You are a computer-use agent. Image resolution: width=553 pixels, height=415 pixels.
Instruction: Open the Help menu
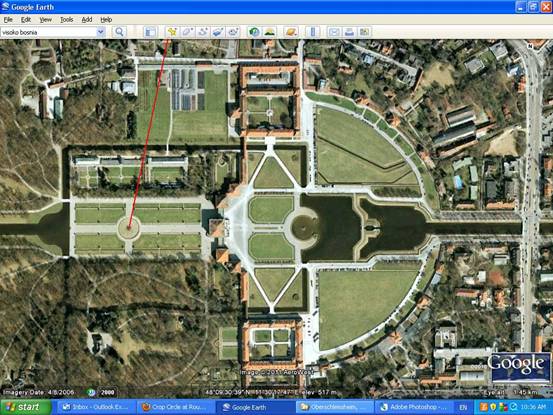coord(106,20)
